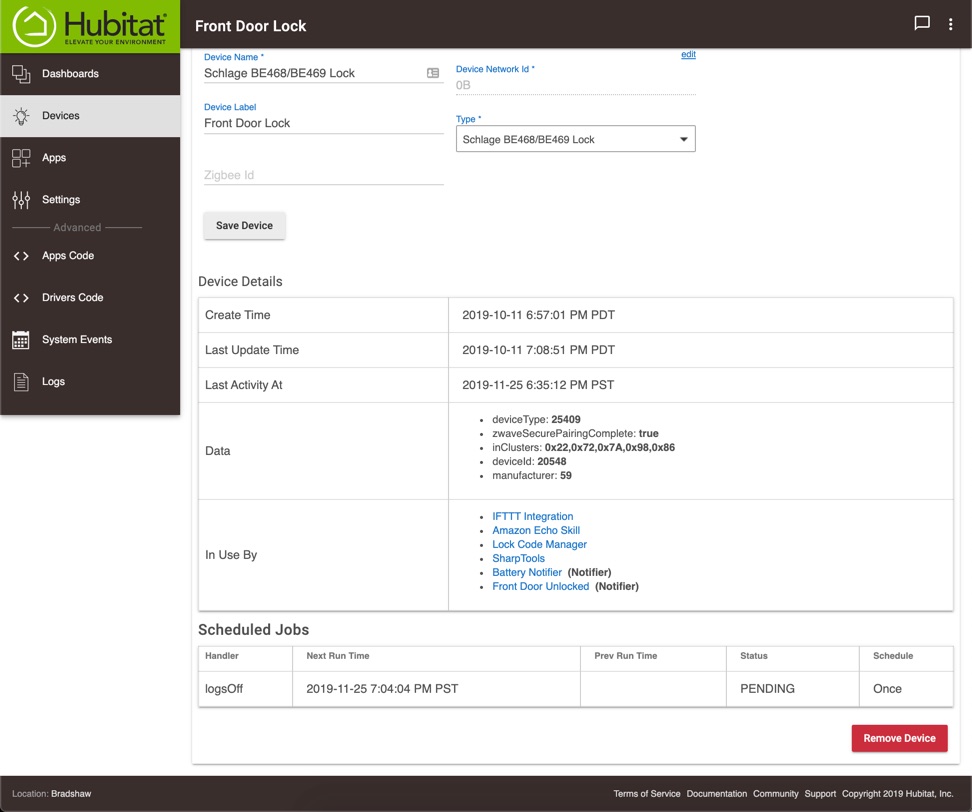The image size is (972, 812).
Task: Open Settings from the sidebar
Action: (90, 200)
